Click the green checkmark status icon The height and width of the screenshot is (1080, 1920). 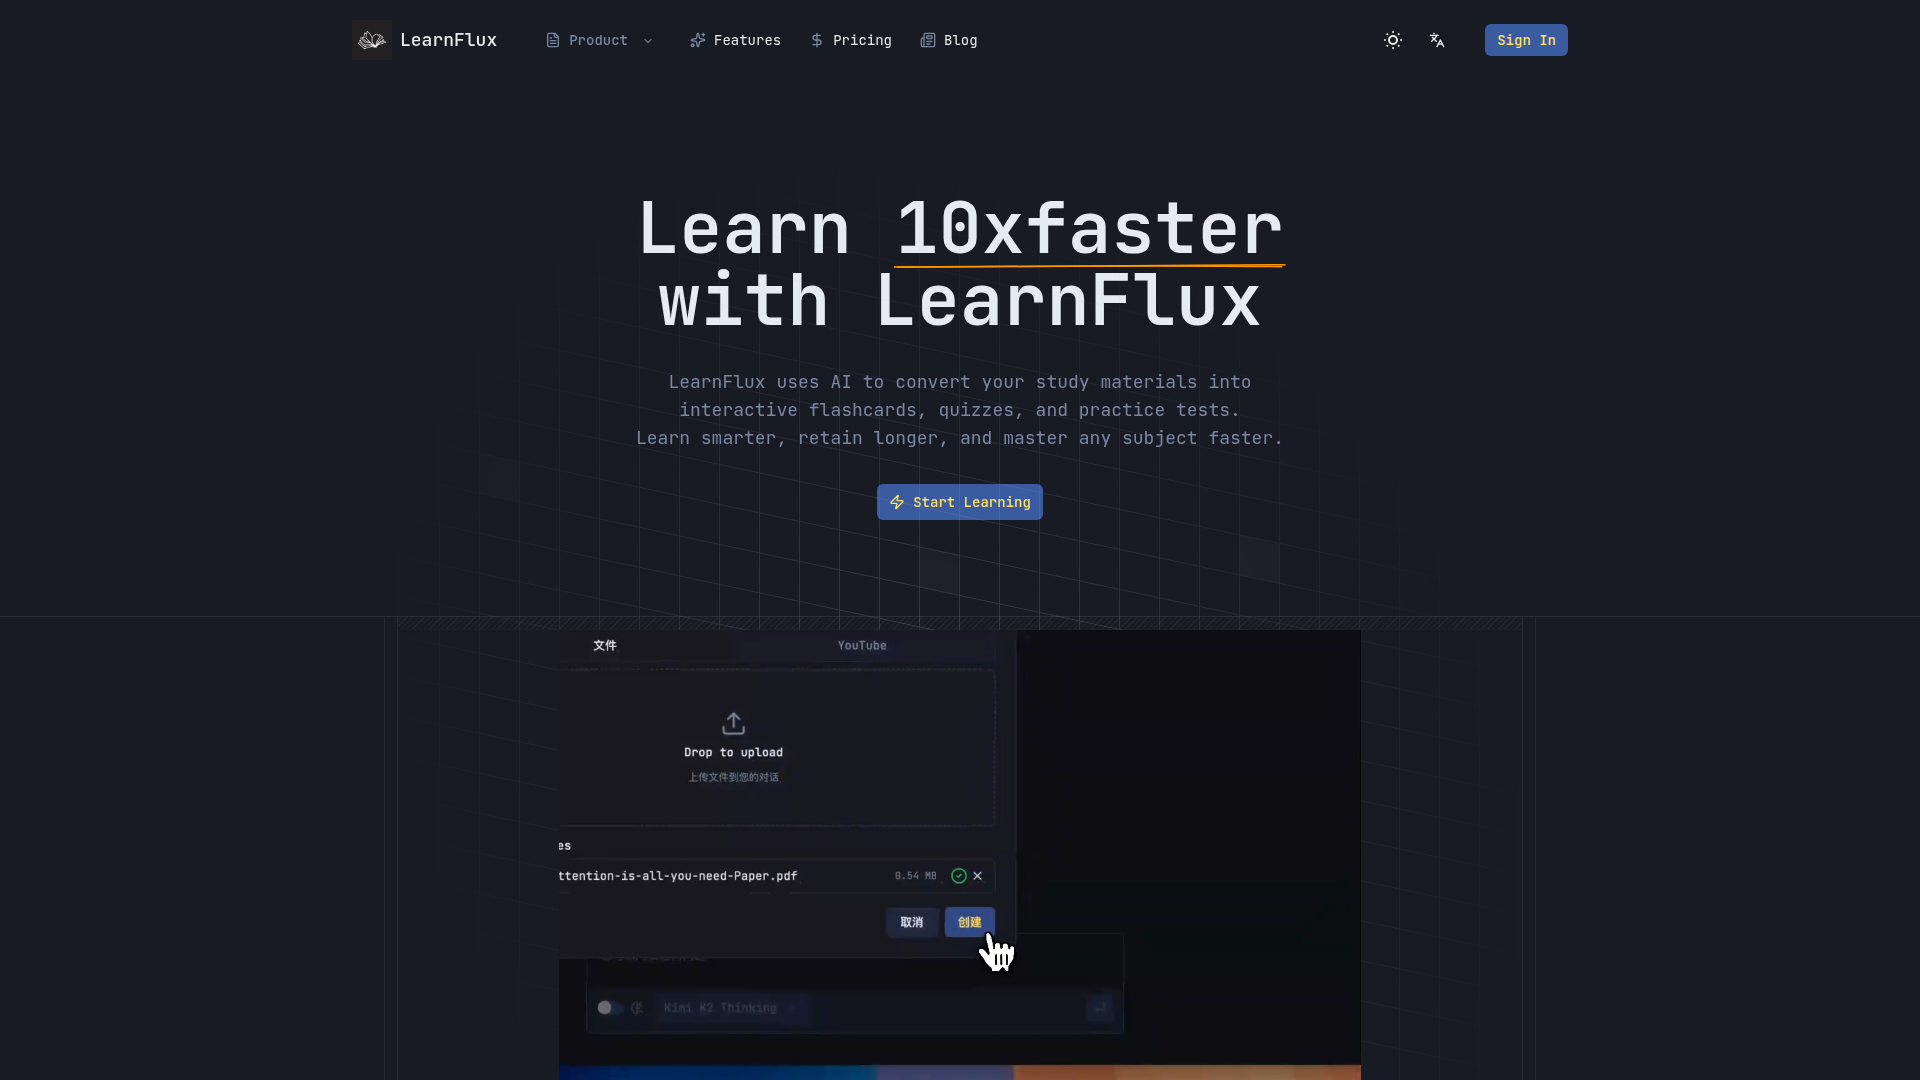click(x=958, y=876)
